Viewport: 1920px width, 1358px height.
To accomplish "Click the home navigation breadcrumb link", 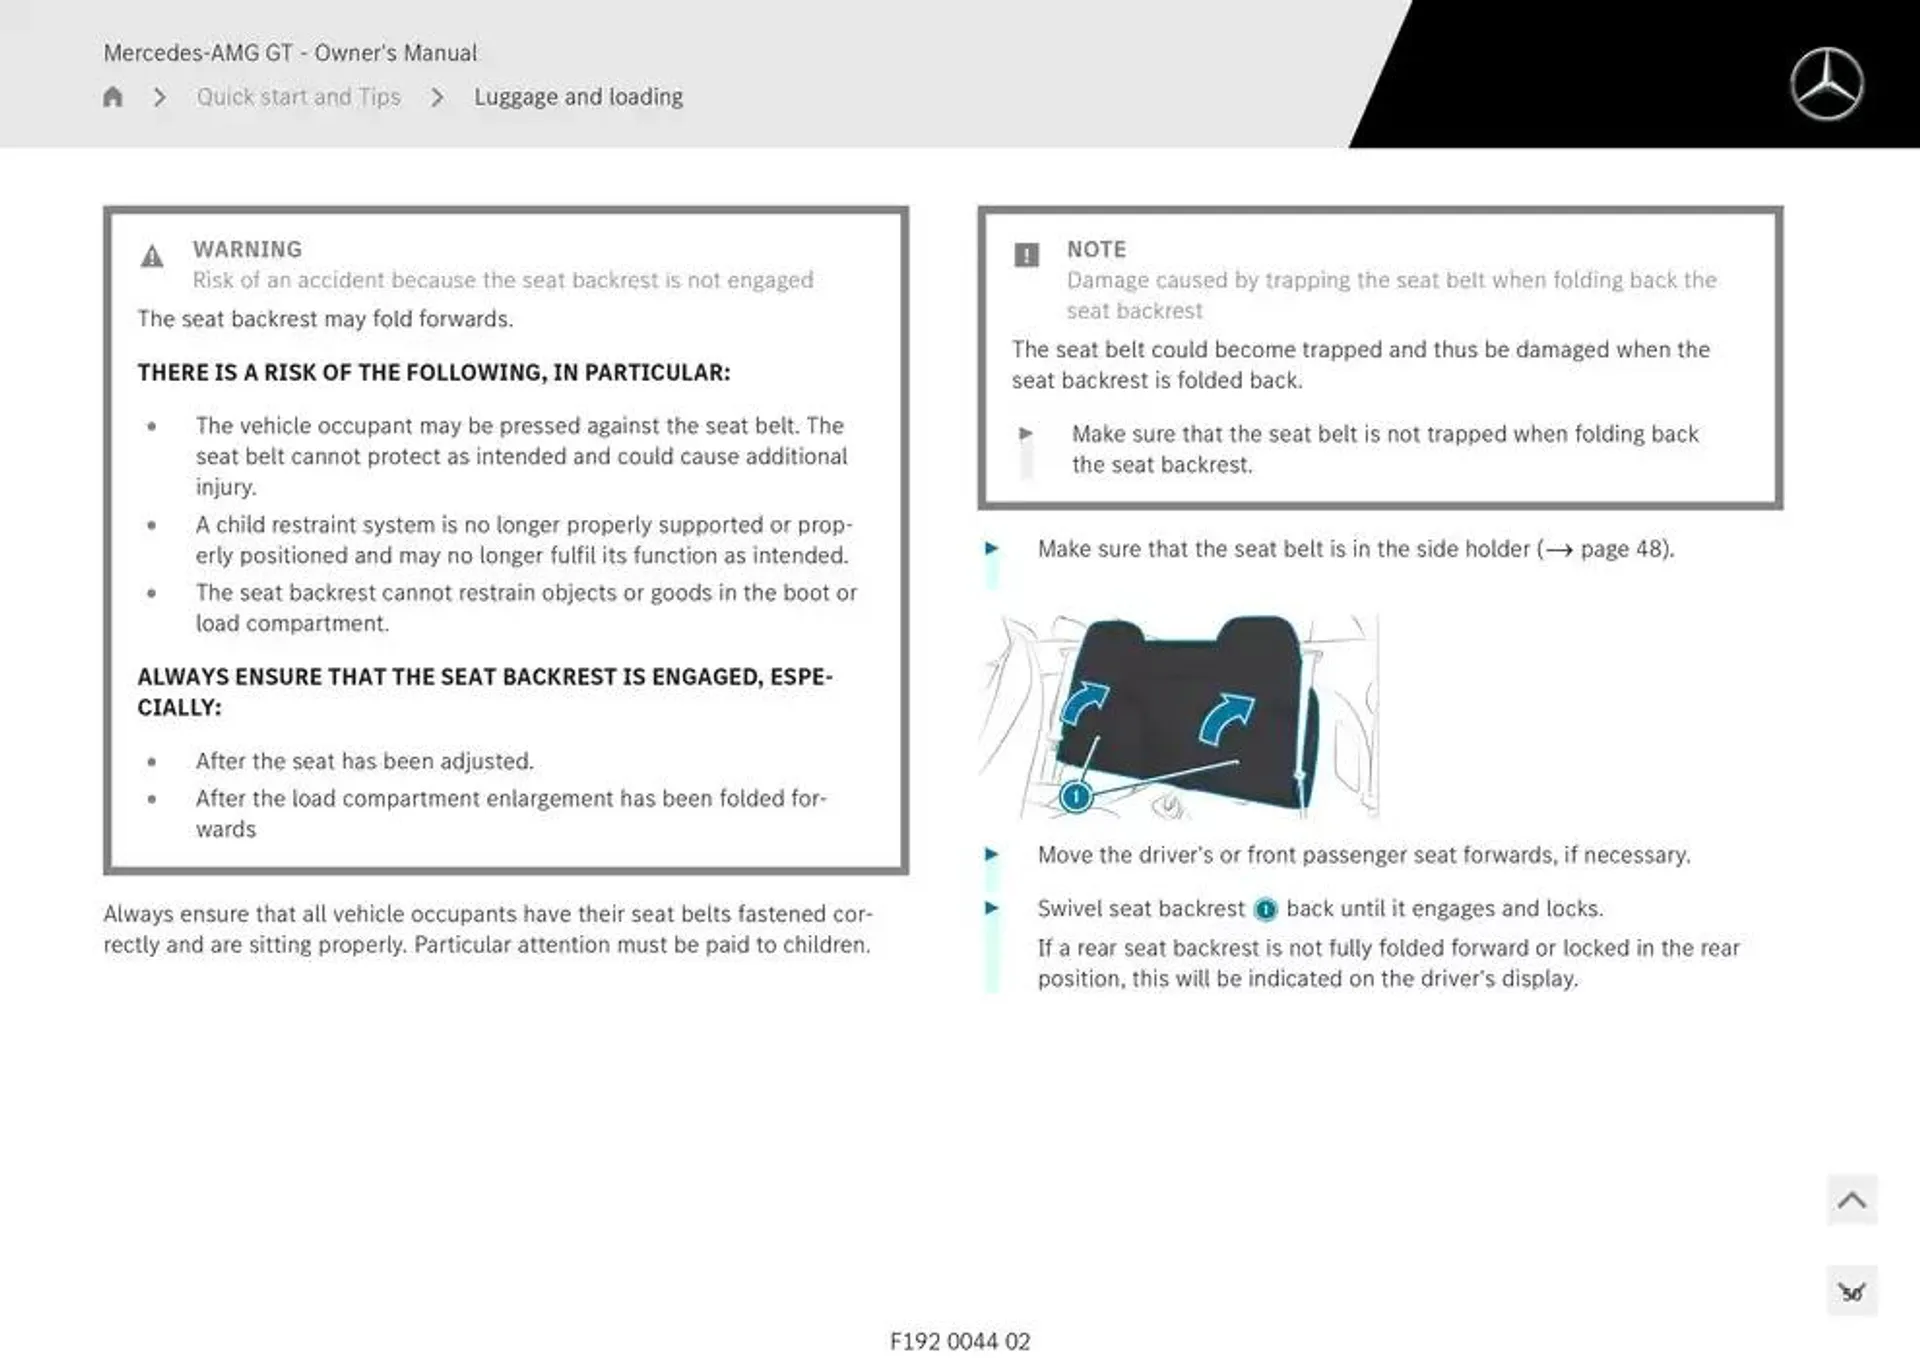I will tap(113, 96).
